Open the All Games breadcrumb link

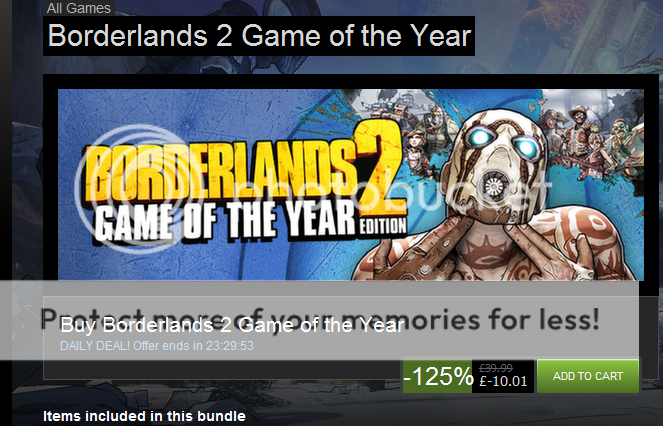point(79,8)
